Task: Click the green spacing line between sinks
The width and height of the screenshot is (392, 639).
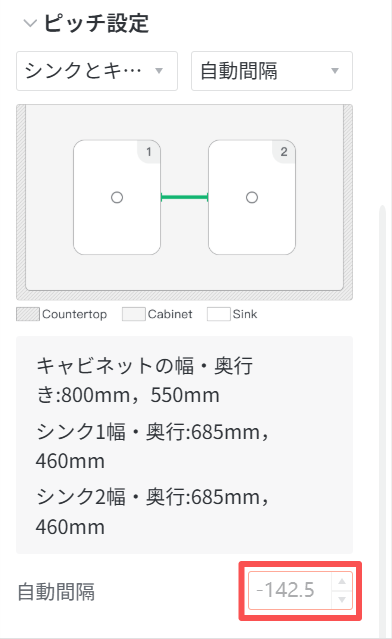Action: click(x=185, y=198)
